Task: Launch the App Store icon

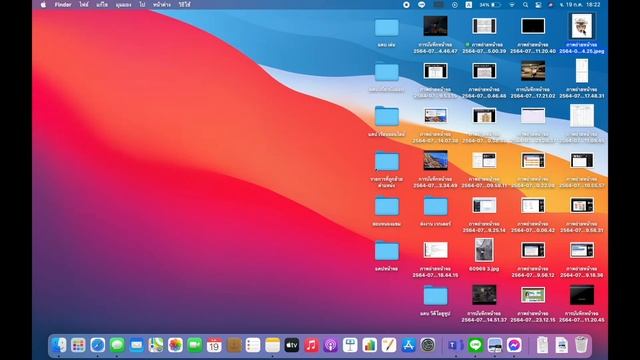Action: [x=408, y=345]
